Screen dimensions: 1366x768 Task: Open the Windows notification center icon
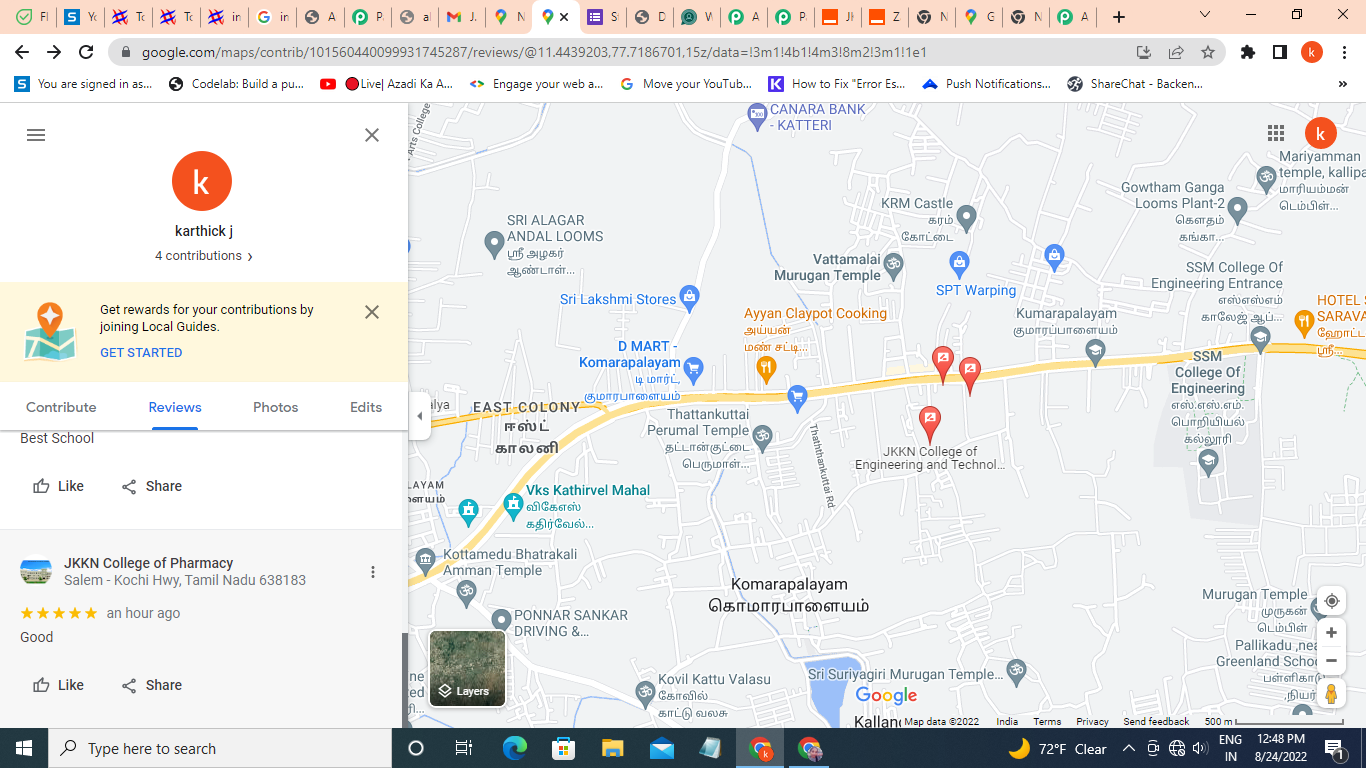coord(1334,748)
